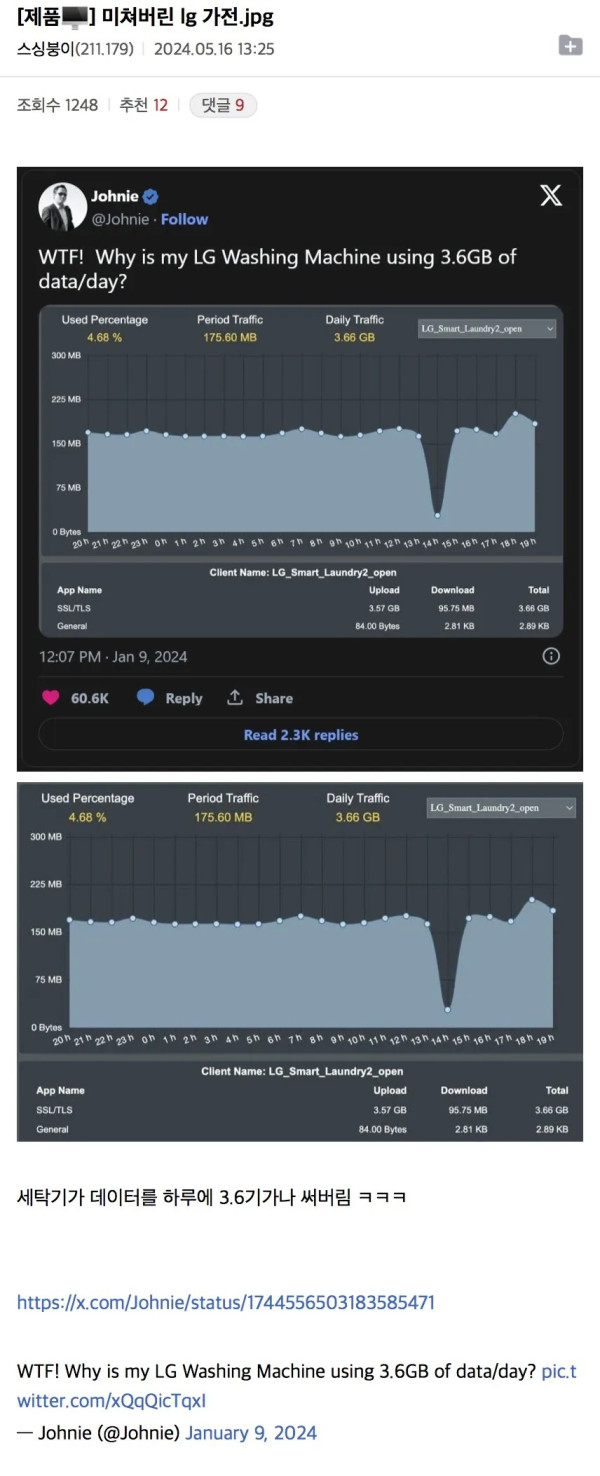Image resolution: width=600 pixels, height=1476 pixels.
Task: Open the Read 2.3K replies button
Action: tap(300, 735)
